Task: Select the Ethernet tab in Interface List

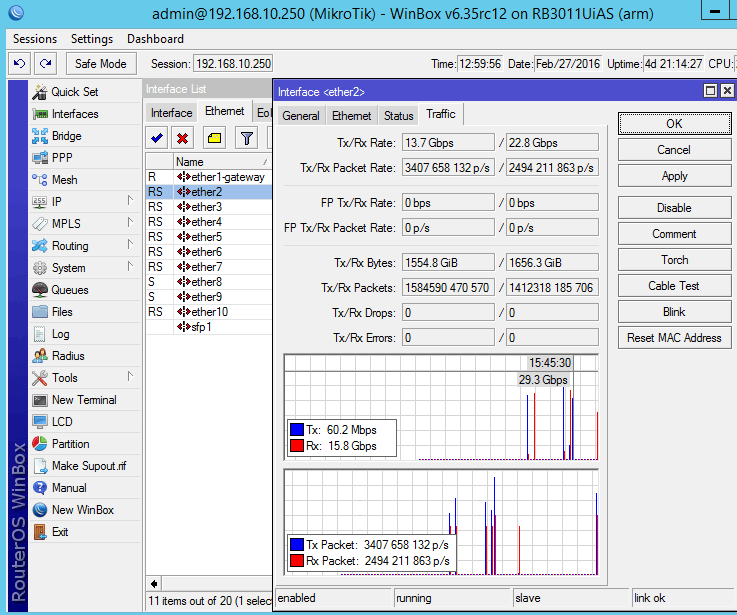Action: (225, 111)
